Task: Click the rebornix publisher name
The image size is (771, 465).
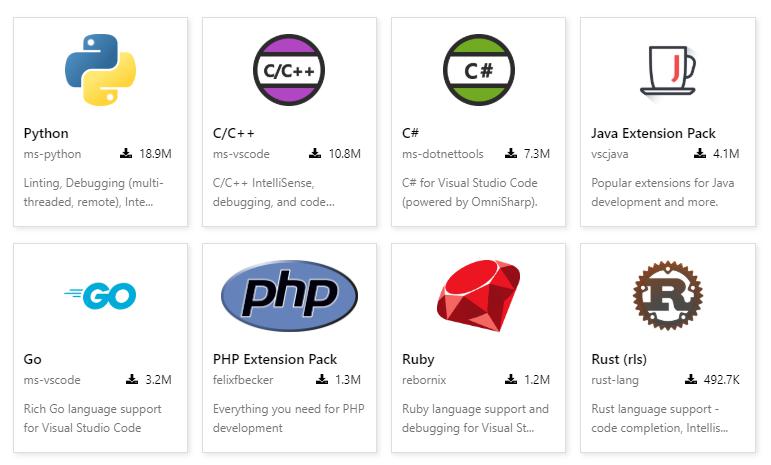Action: (426, 380)
